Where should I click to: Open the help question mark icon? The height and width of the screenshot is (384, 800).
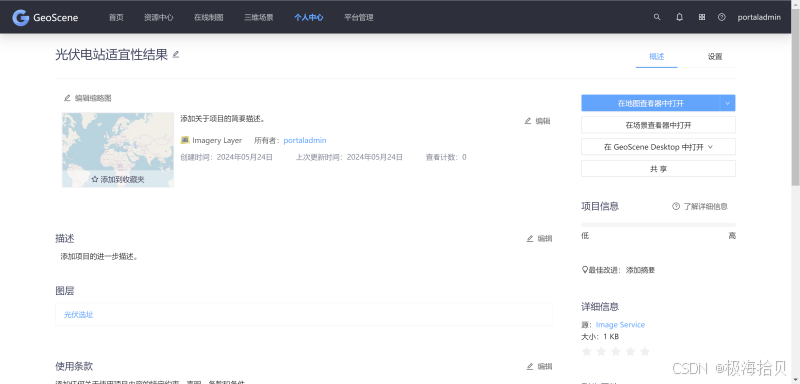coord(721,17)
